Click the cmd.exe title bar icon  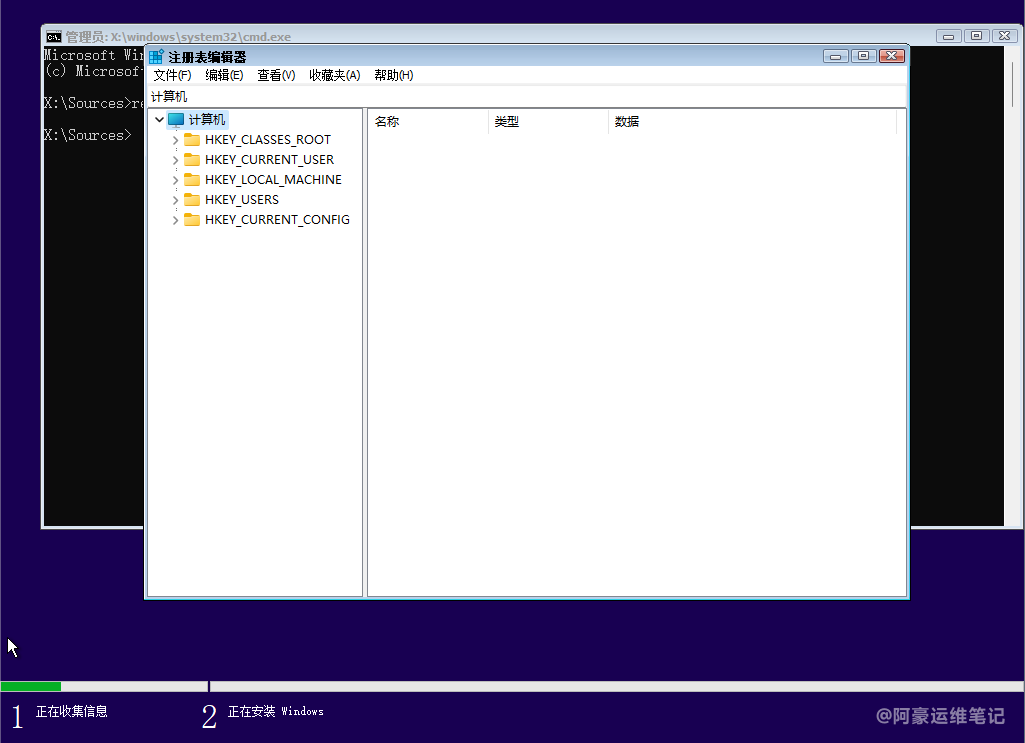tap(54, 36)
